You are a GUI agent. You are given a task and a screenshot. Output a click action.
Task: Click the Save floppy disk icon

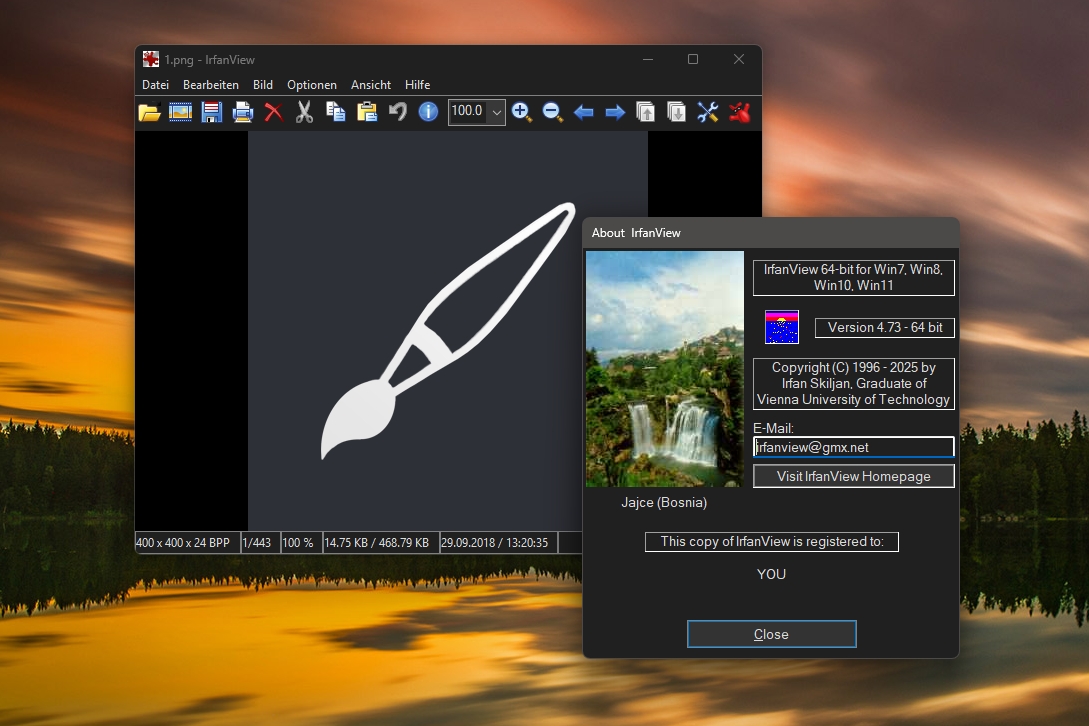click(211, 112)
